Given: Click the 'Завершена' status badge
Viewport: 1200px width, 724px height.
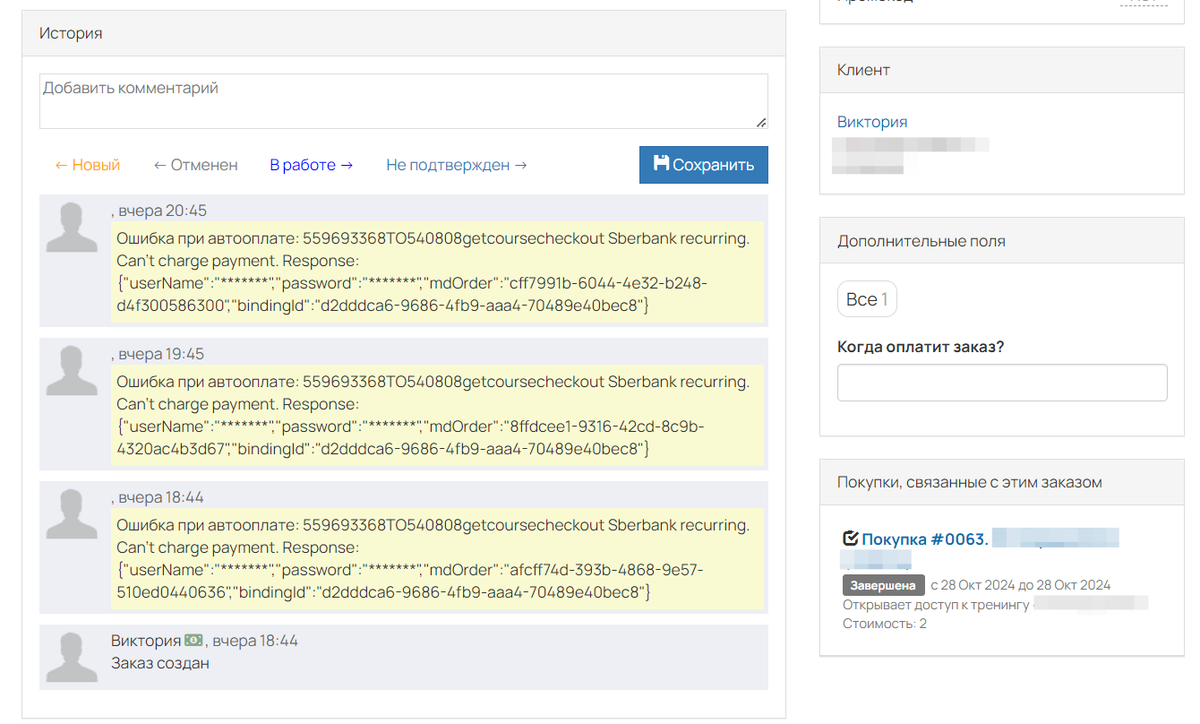Looking at the screenshot, I should pyautogui.click(x=883, y=585).
